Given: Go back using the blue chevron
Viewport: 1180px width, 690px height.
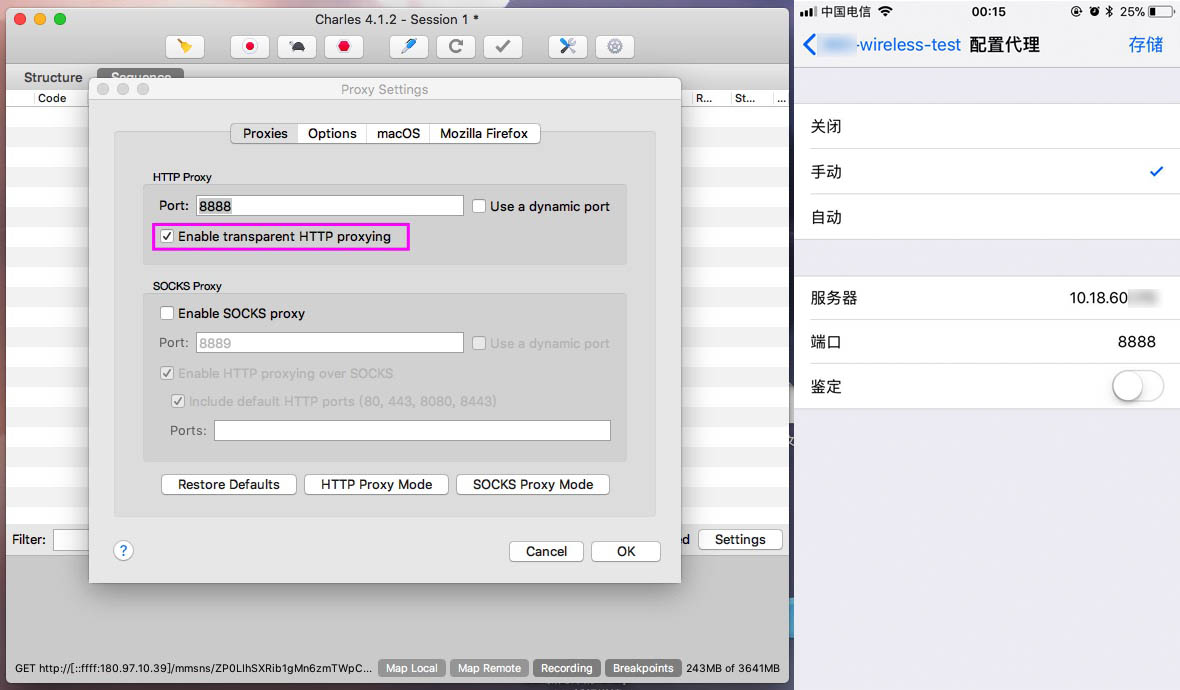Looking at the screenshot, I should 810,44.
